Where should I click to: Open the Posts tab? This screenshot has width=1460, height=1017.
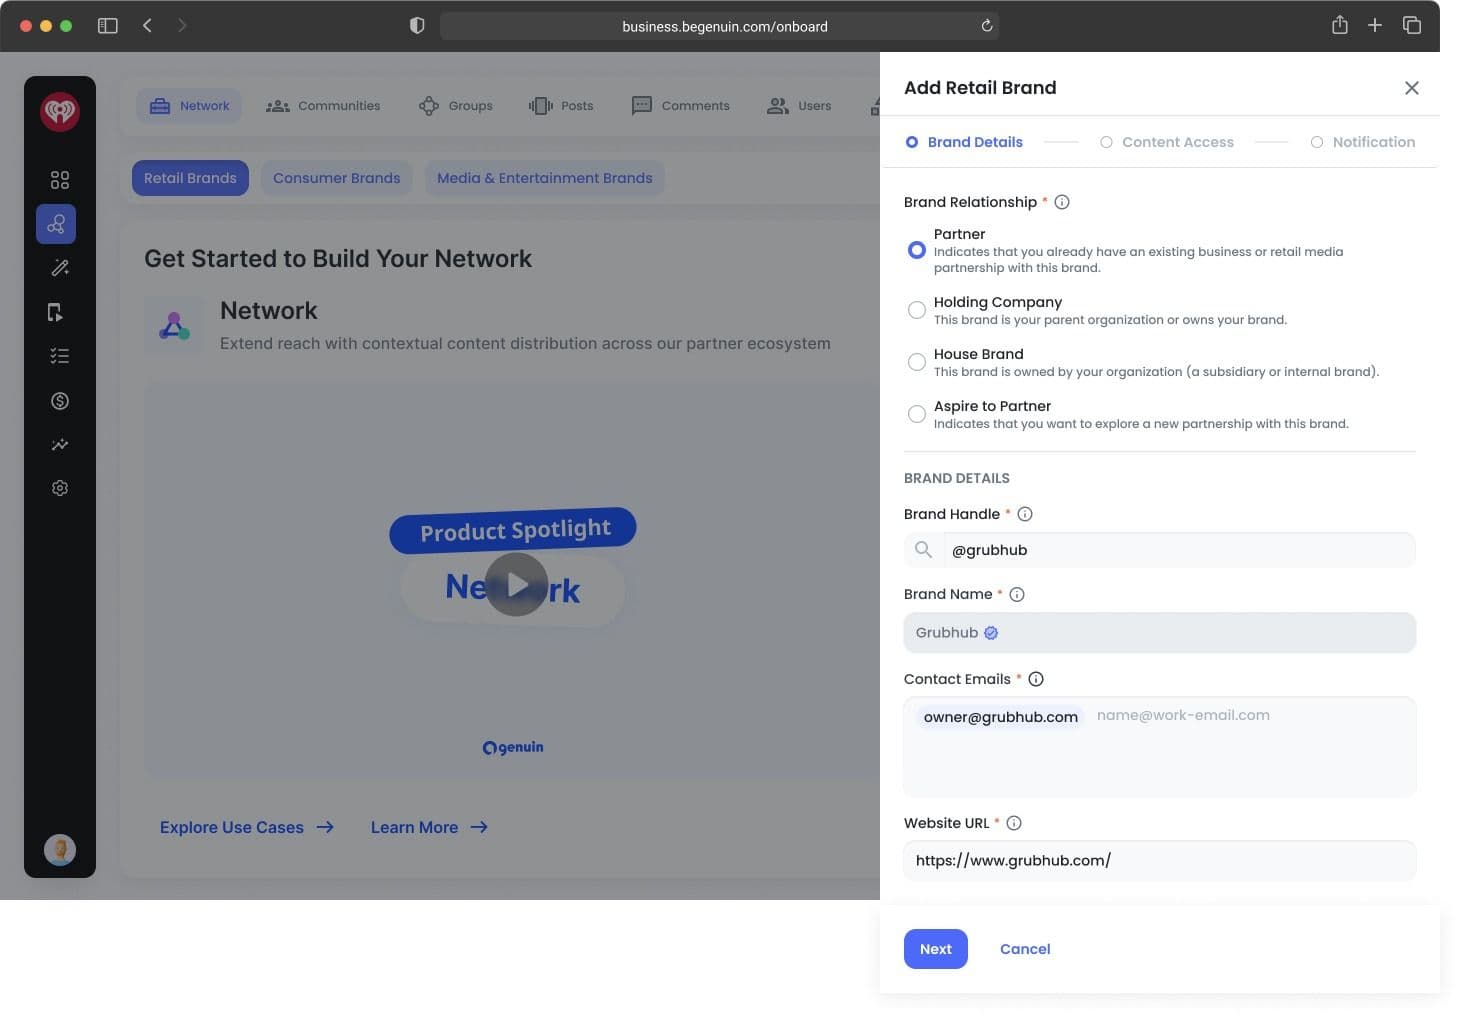(561, 106)
